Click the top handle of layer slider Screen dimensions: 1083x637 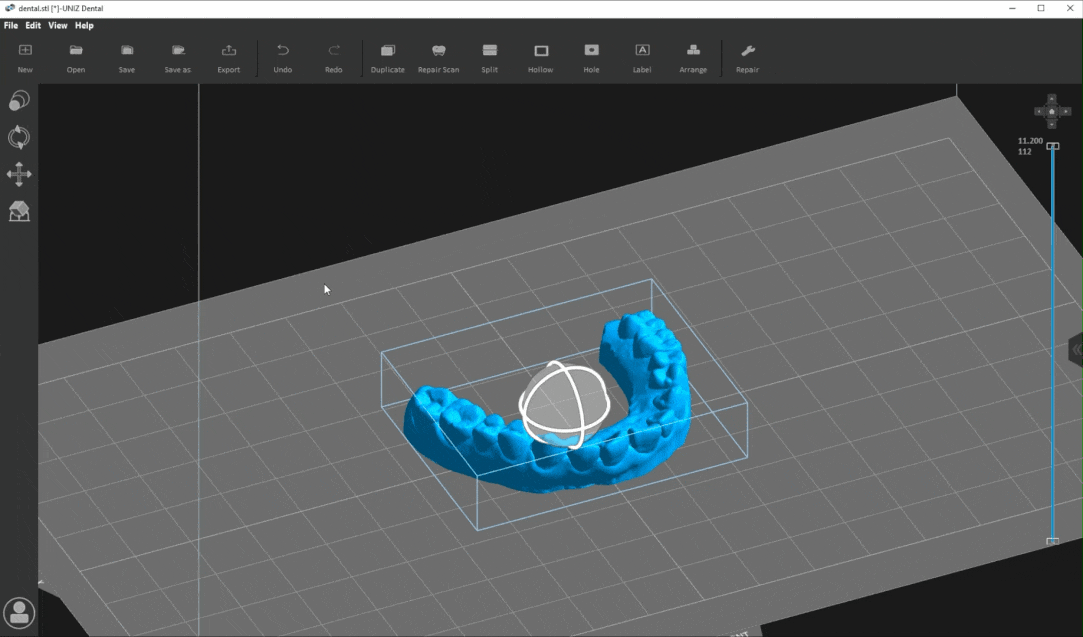pos(1052,146)
